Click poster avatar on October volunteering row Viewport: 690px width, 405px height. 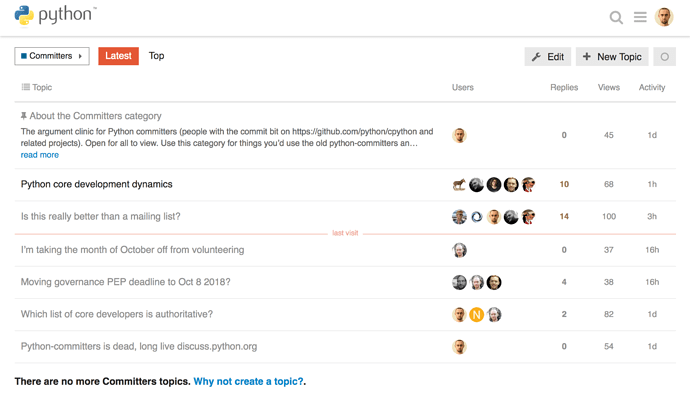click(x=459, y=250)
